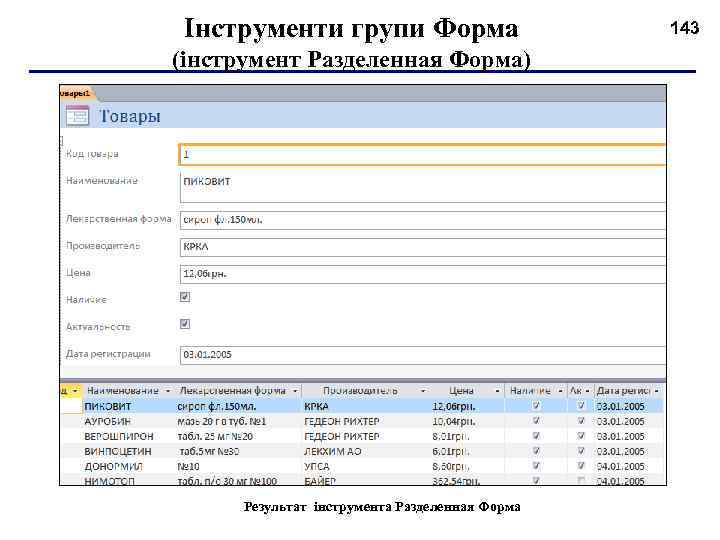Toggle Наличие checkbox in ПИКОВИТ row
Image resolution: width=720 pixels, height=540 pixels.
point(535,406)
